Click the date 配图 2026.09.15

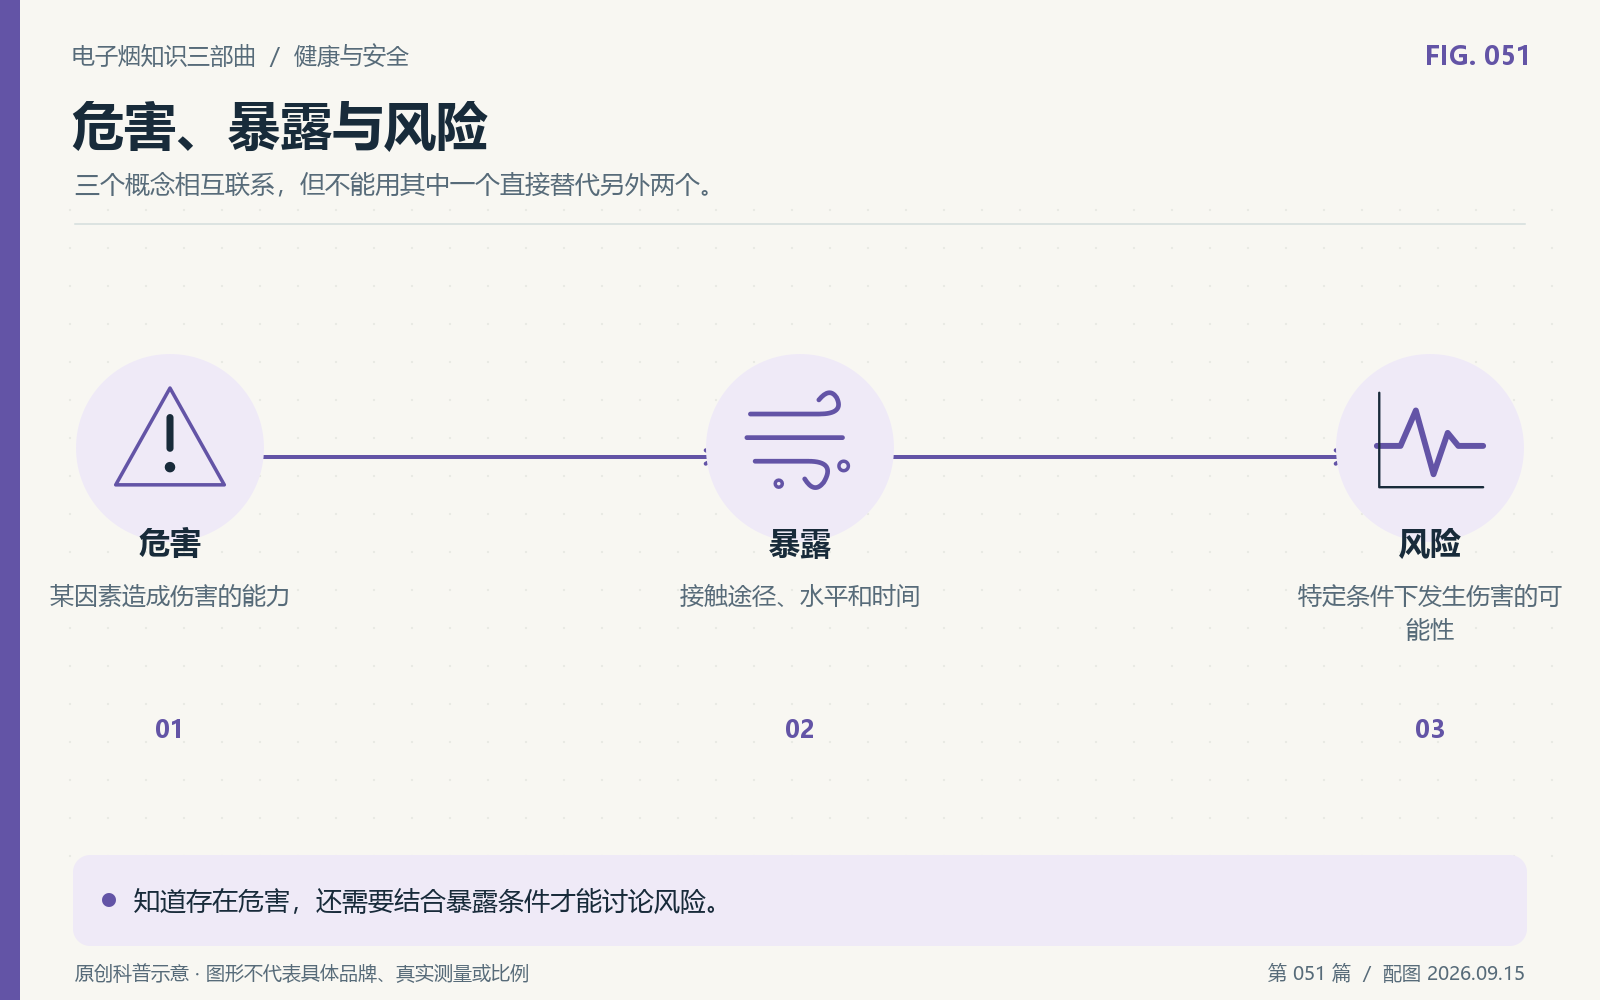coord(1454,973)
